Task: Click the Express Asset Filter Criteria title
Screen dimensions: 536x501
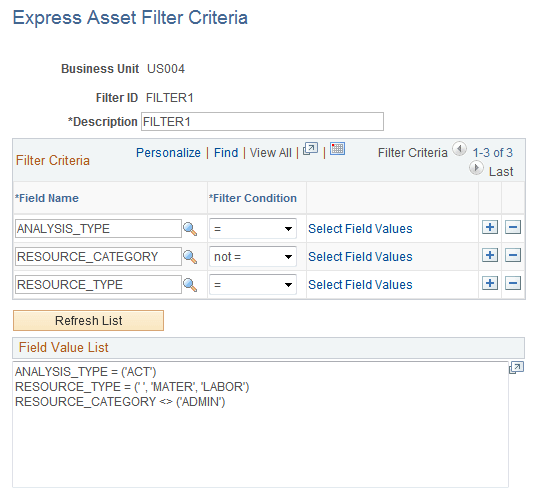Action: pos(130,18)
